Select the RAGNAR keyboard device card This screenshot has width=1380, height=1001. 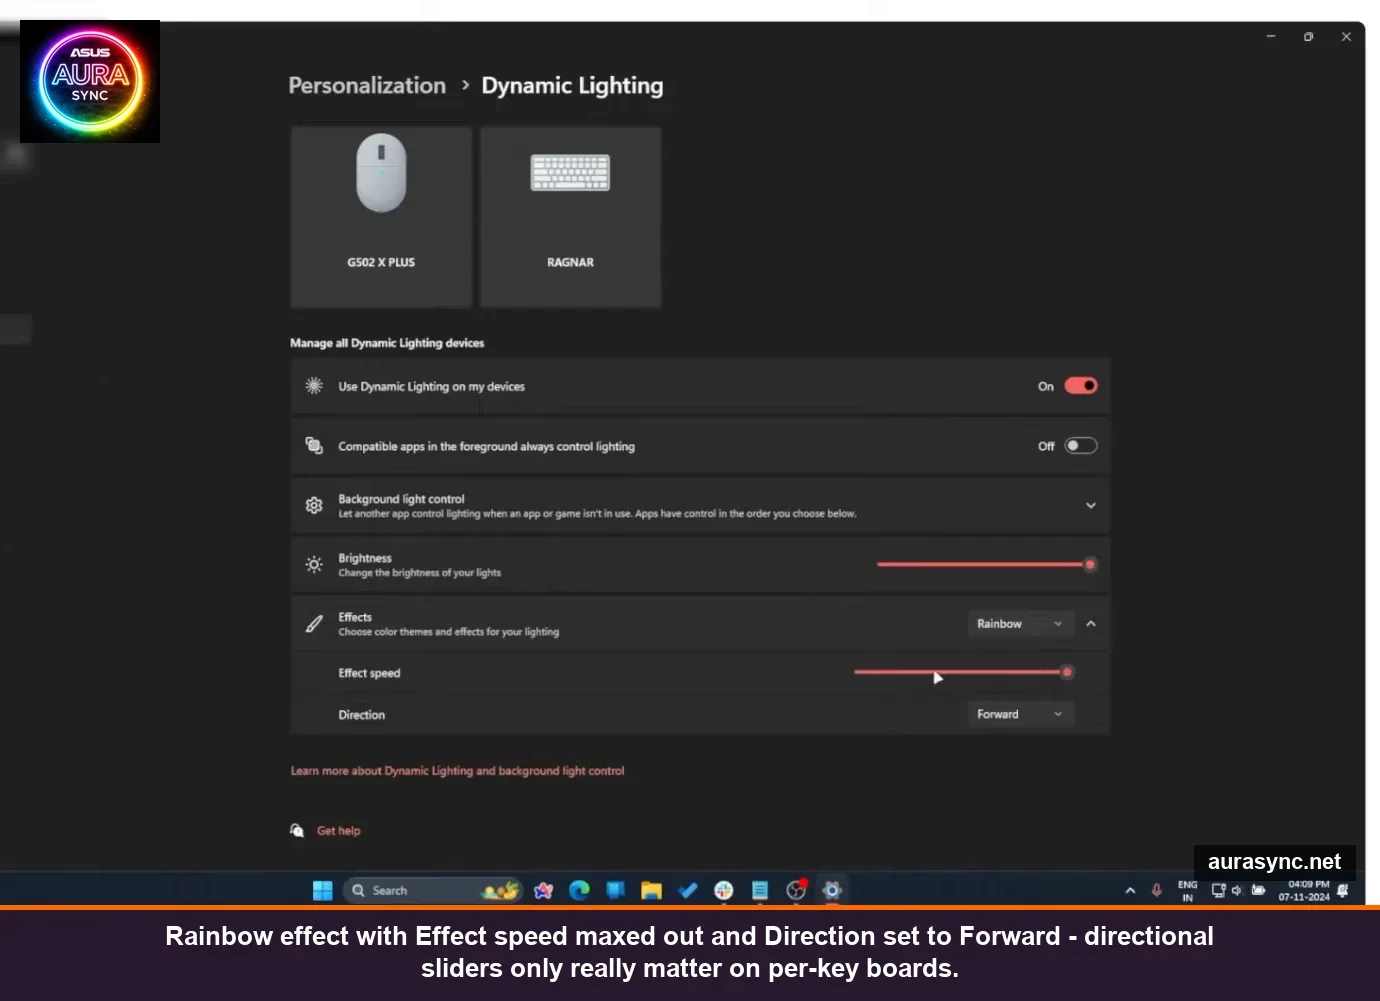570,216
